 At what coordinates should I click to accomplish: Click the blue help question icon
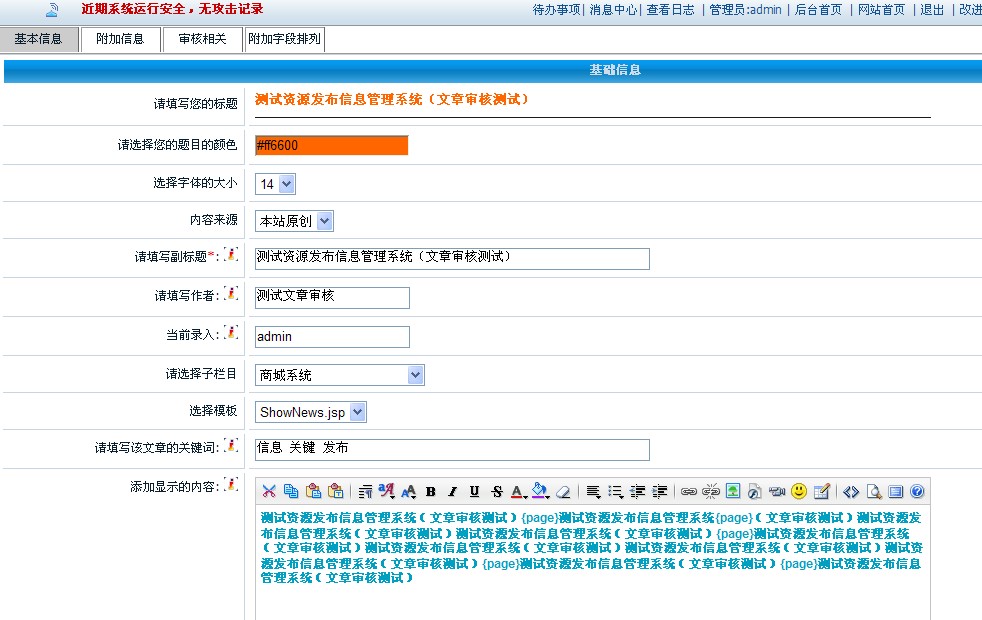[917, 492]
